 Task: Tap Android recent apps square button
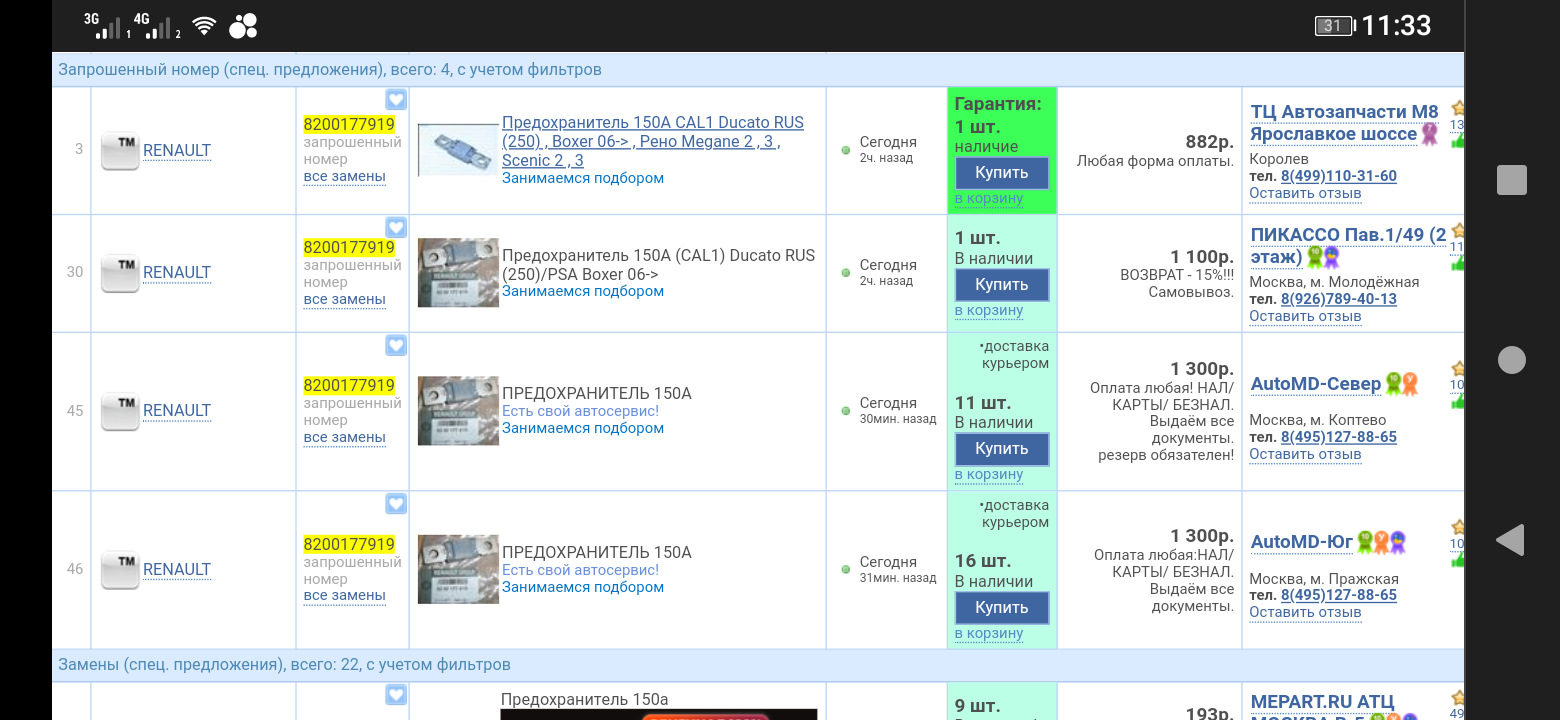pos(1512,180)
